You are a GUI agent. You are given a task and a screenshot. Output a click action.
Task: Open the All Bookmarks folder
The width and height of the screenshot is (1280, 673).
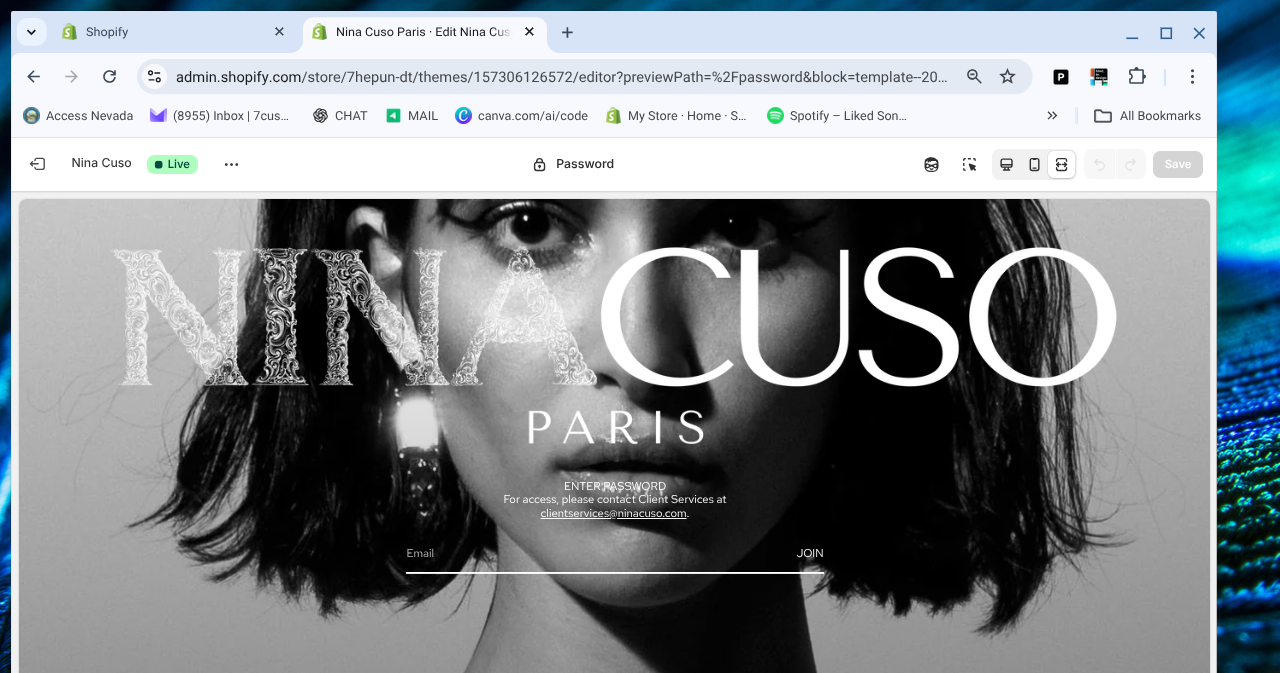pyautogui.click(x=1147, y=116)
